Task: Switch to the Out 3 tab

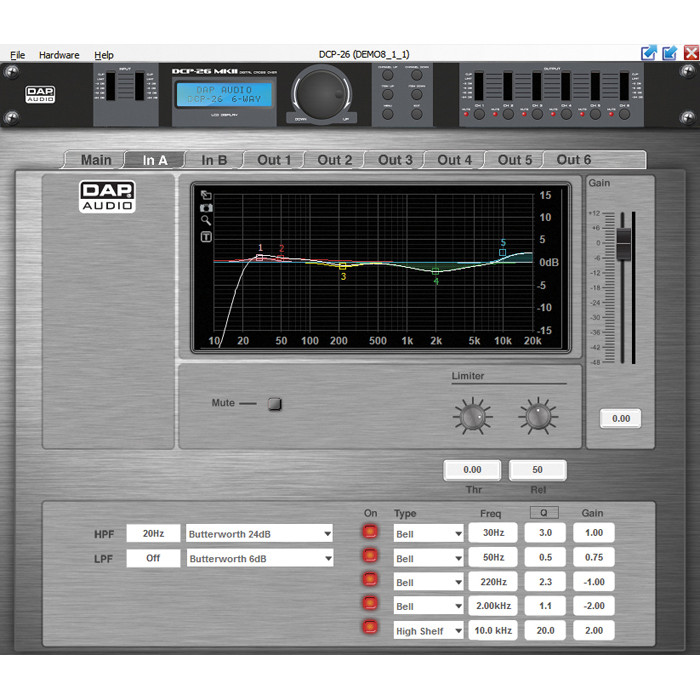Action: (x=395, y=160)
